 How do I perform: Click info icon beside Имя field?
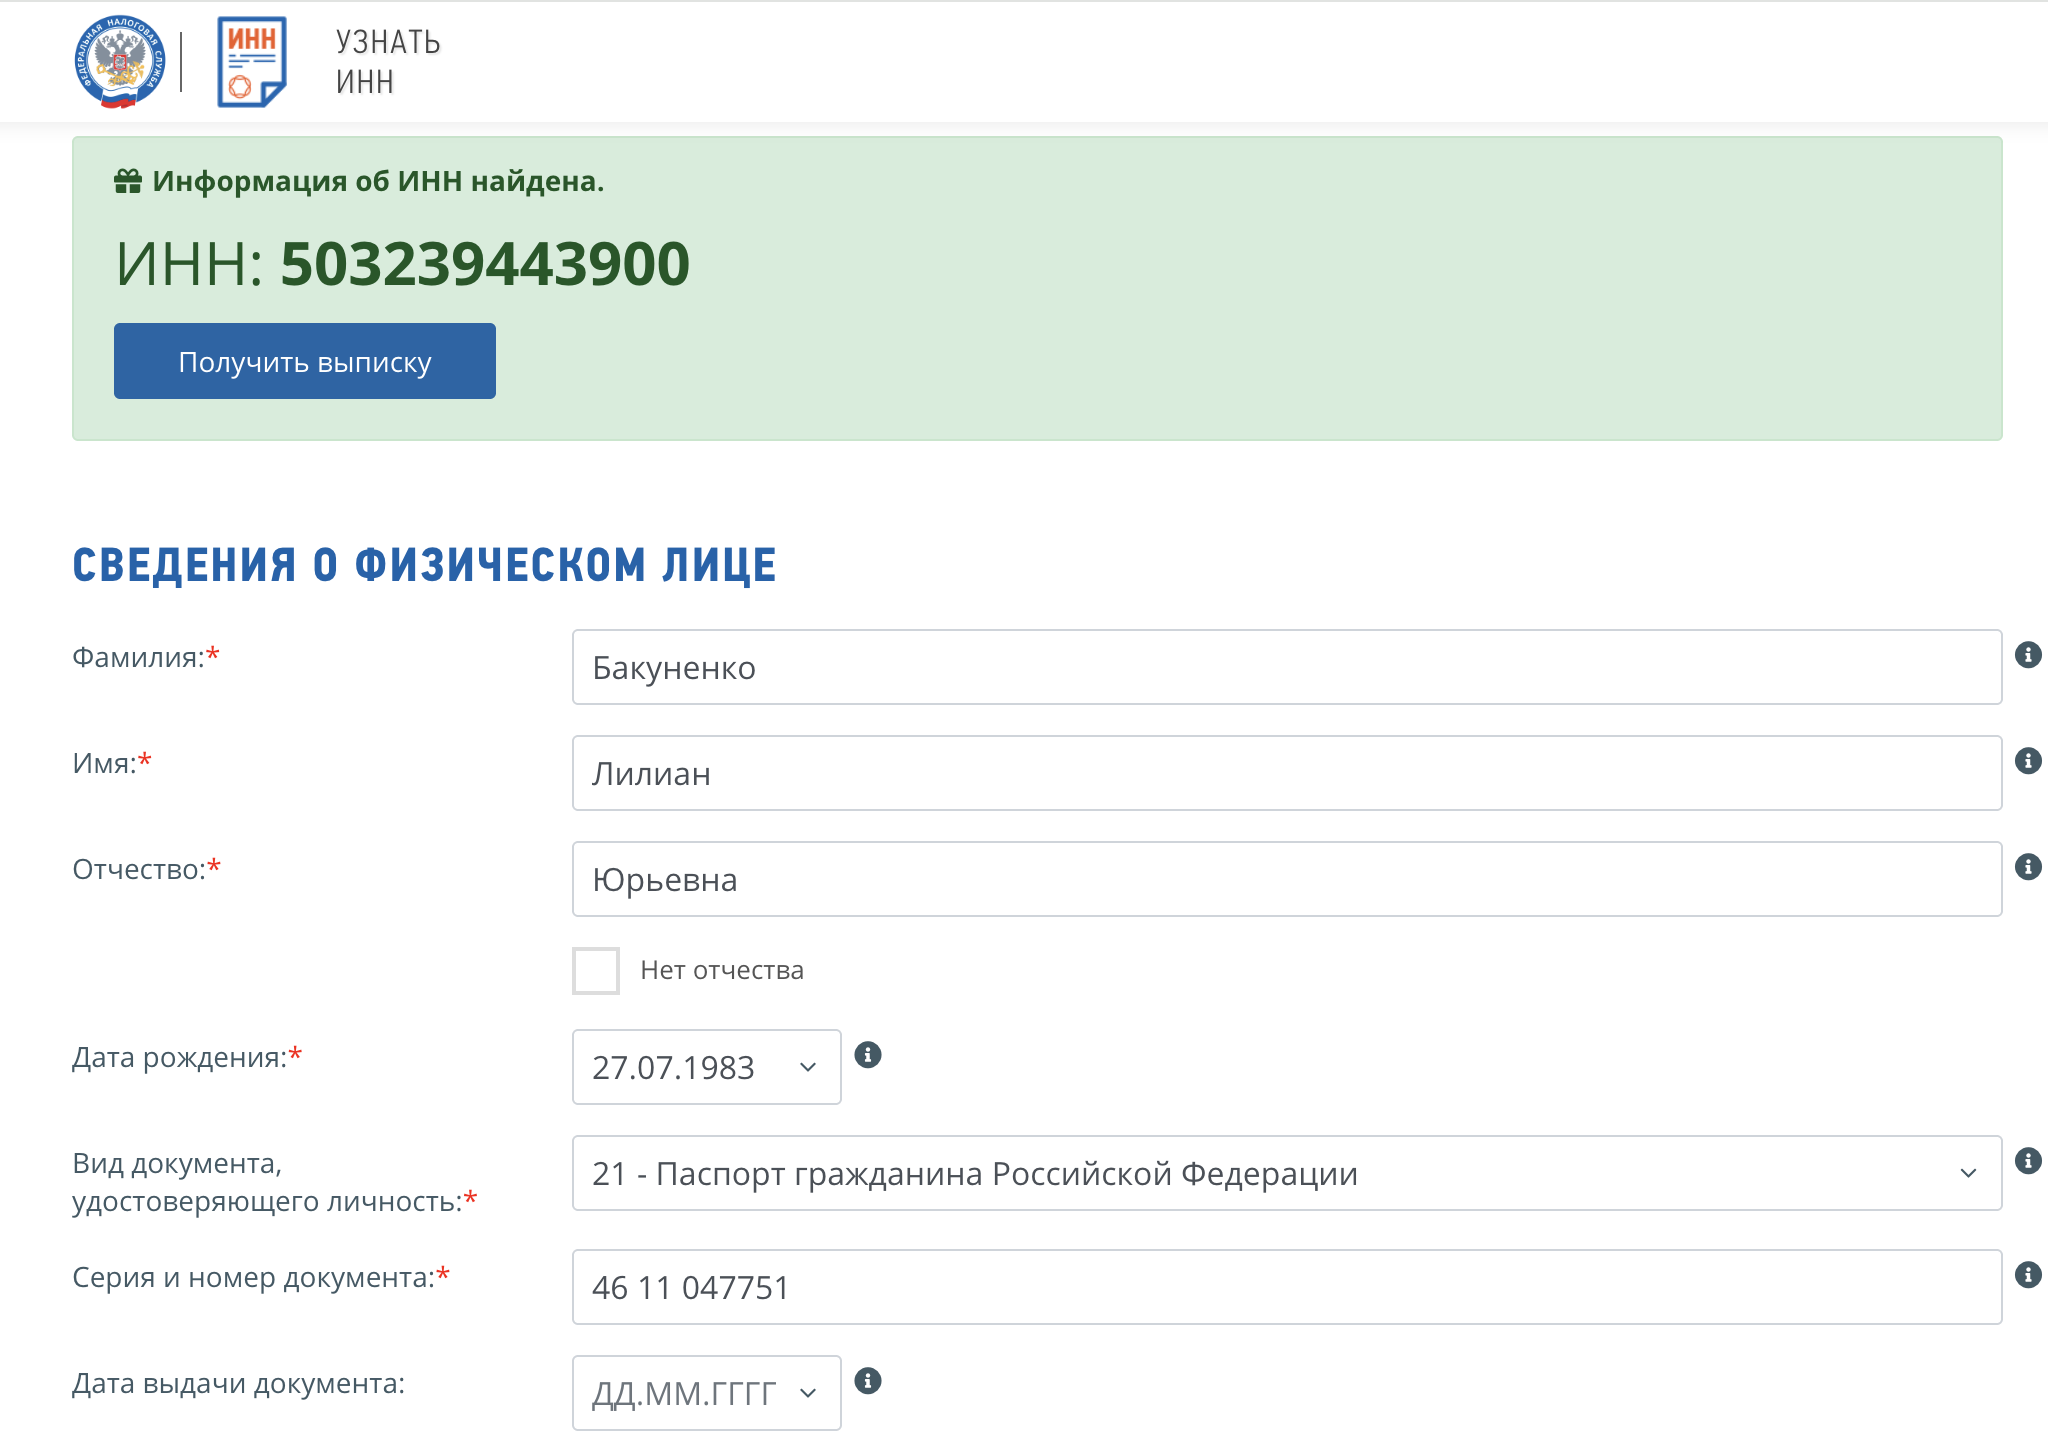(2027, 761)
